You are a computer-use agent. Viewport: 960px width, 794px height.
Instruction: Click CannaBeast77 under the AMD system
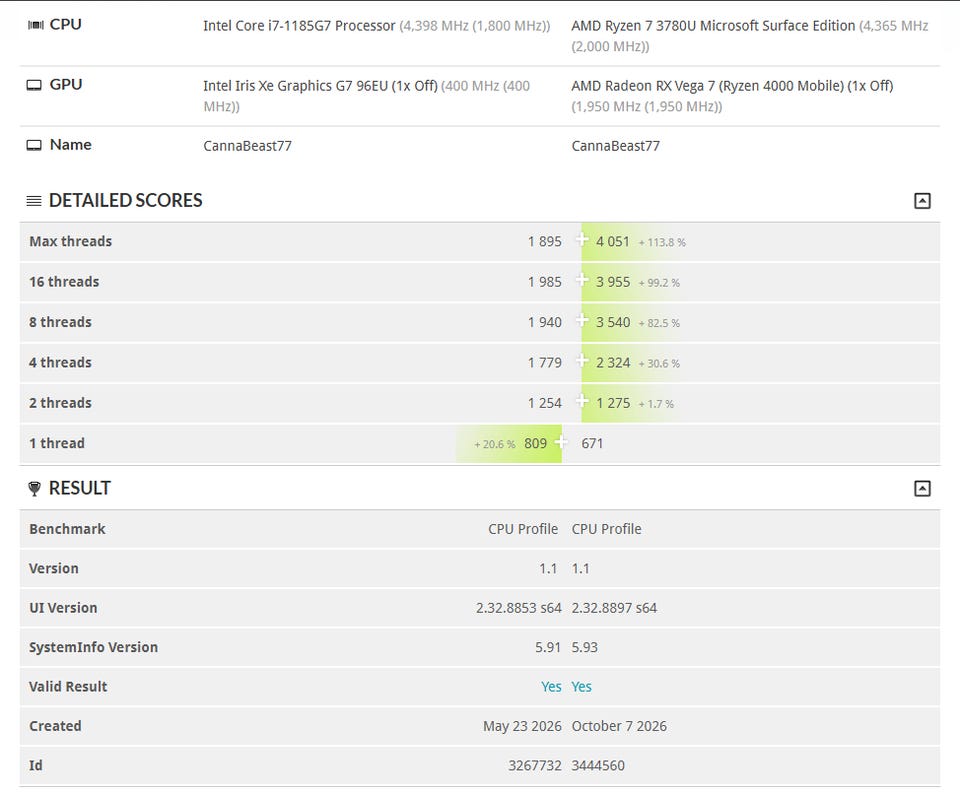pyautogui.click(x=616, y=146)
